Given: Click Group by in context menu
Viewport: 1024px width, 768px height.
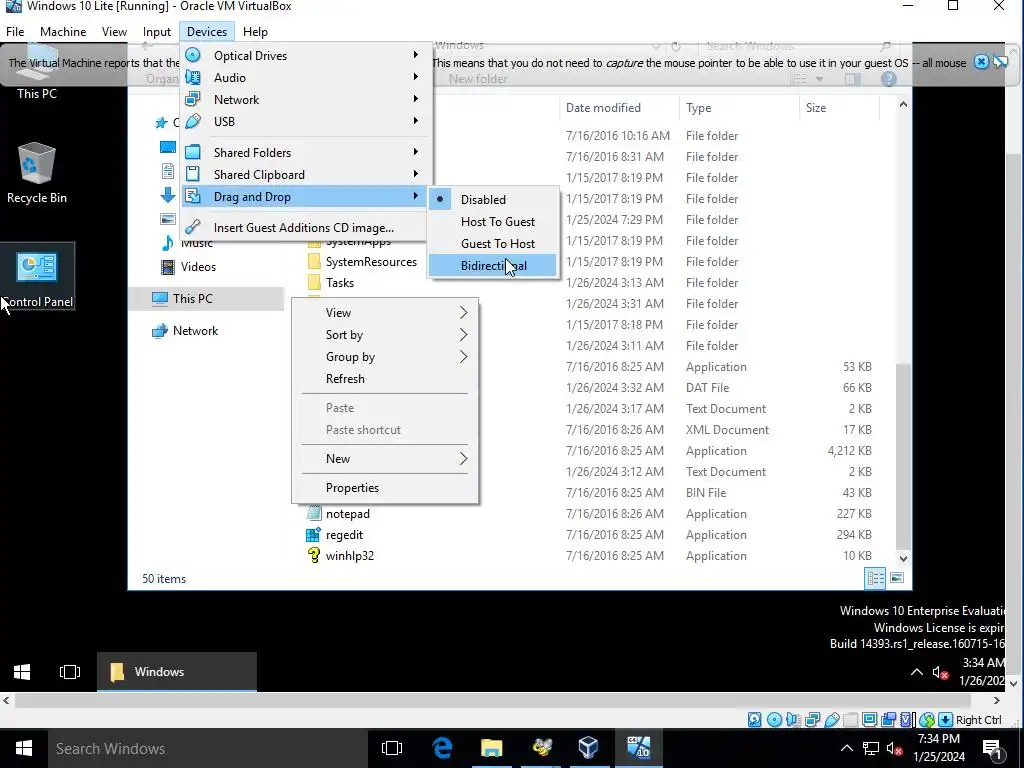Looking at the screenshot, I should pos(385,357).
